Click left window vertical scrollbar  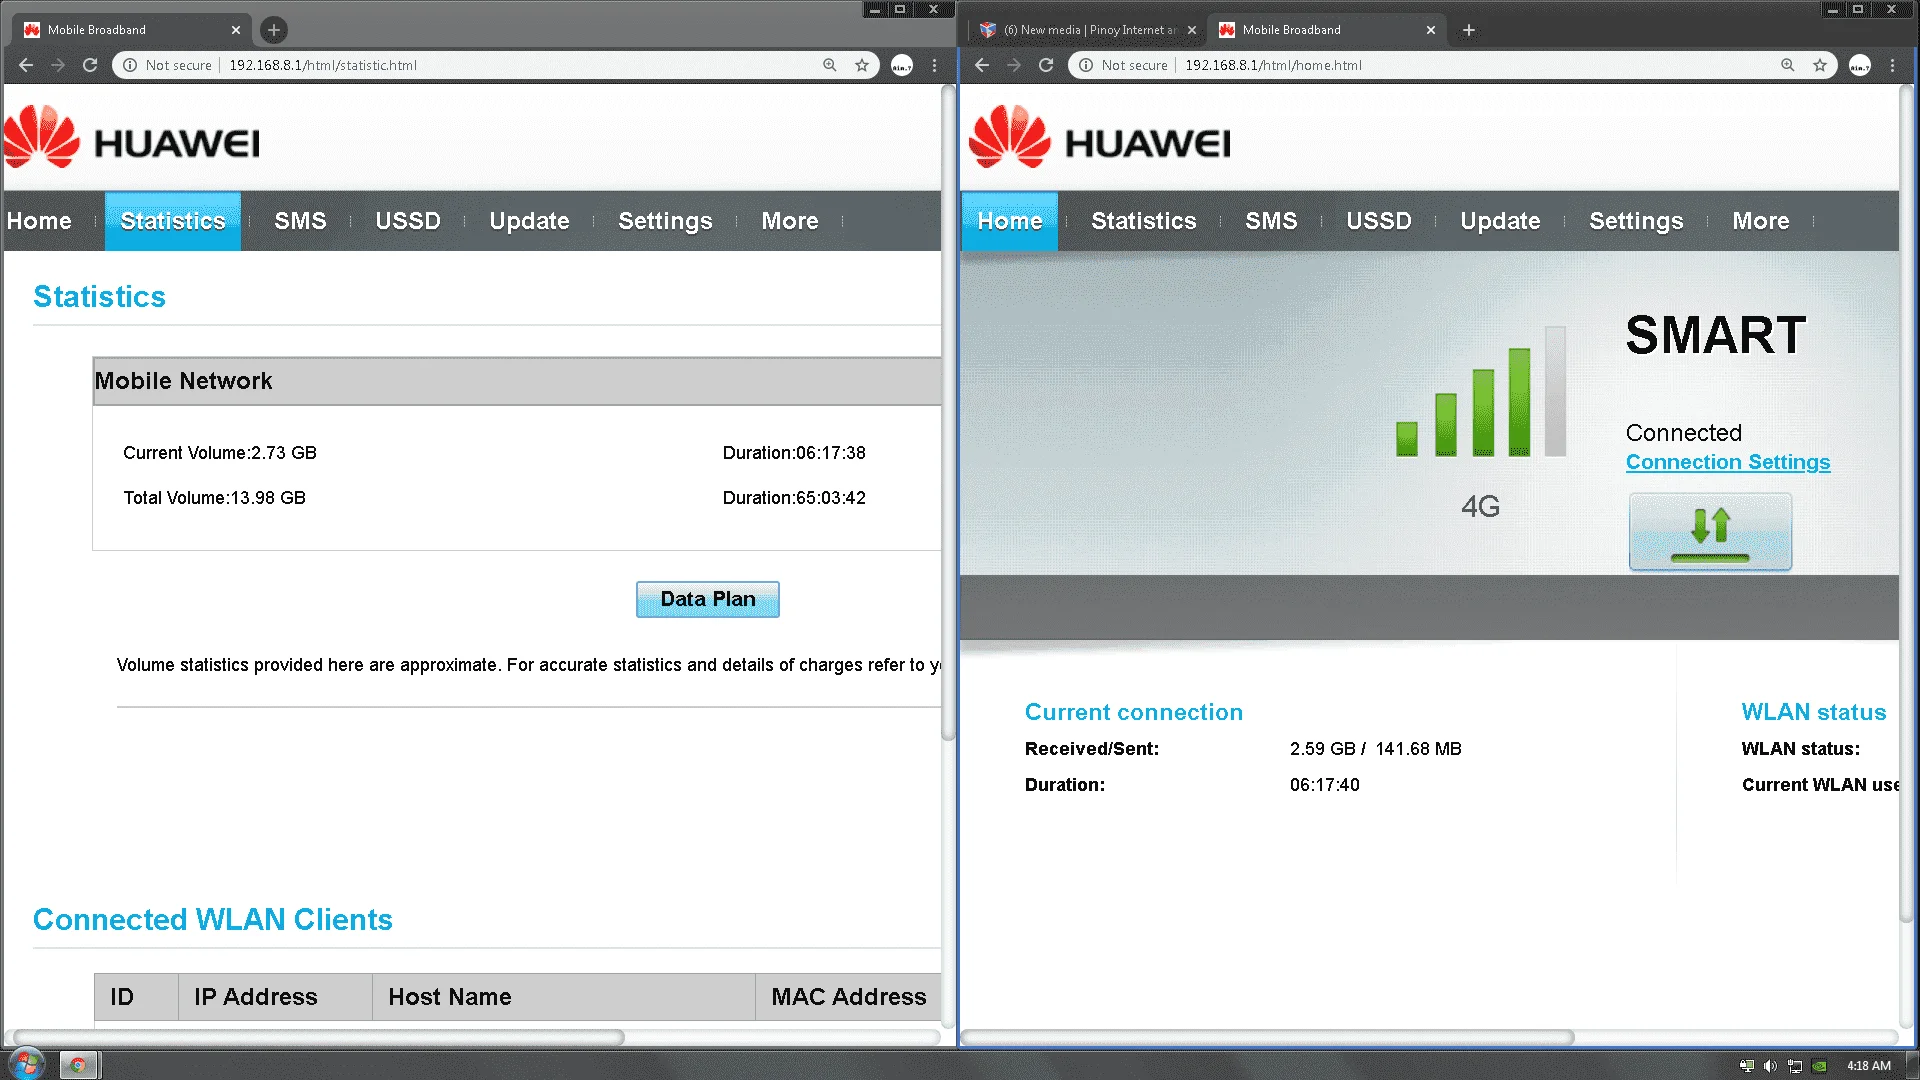pos(948,412)
